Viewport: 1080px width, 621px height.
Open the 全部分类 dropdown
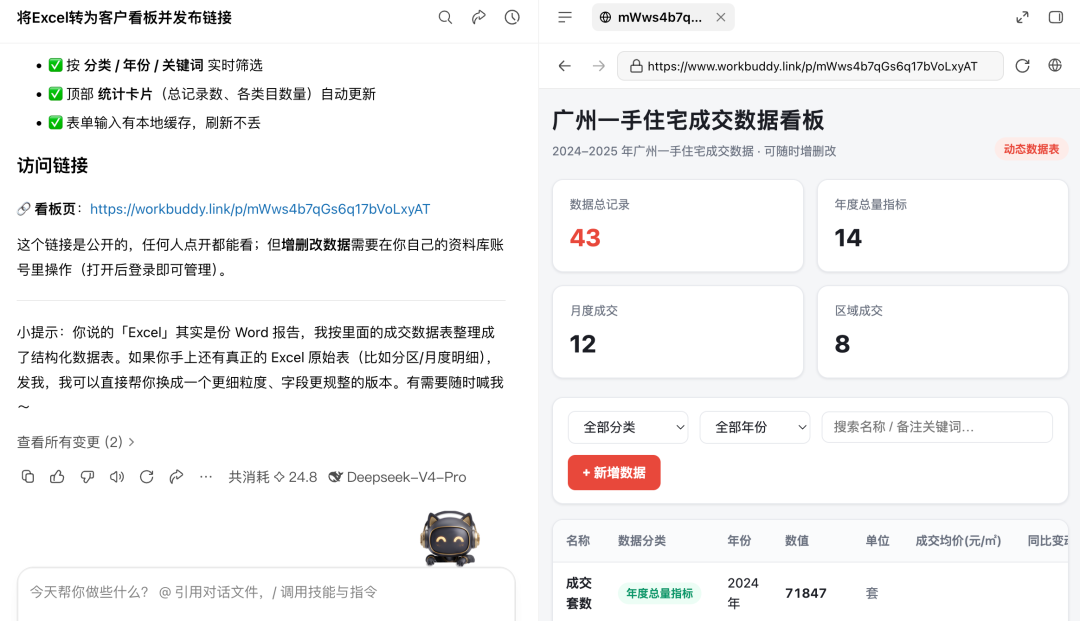[627, 428]
